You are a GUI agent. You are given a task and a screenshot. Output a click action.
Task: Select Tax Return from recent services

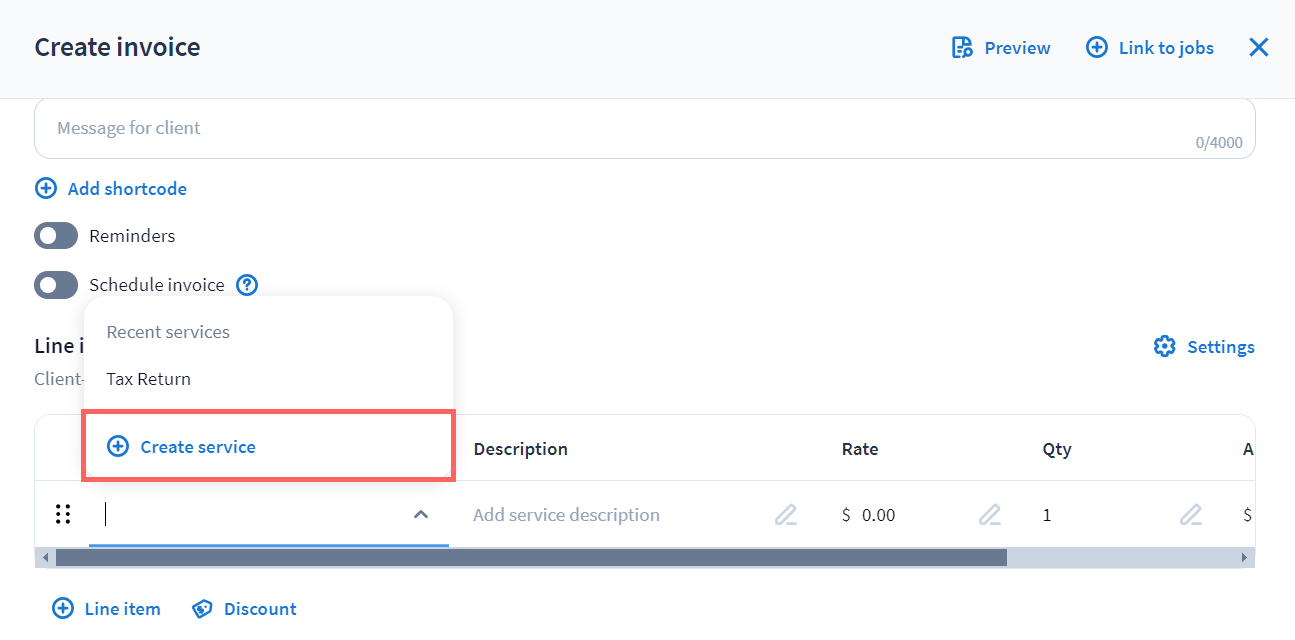point(149,379)
